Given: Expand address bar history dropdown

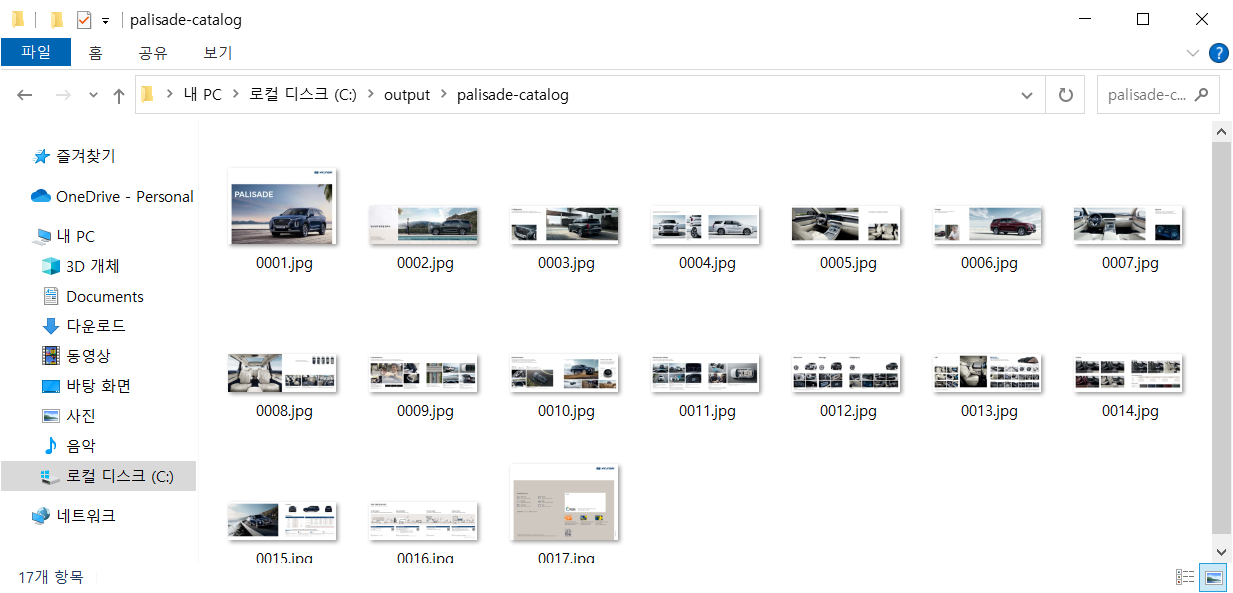Looking at the screenshot, I should (x=1027, y=95).
